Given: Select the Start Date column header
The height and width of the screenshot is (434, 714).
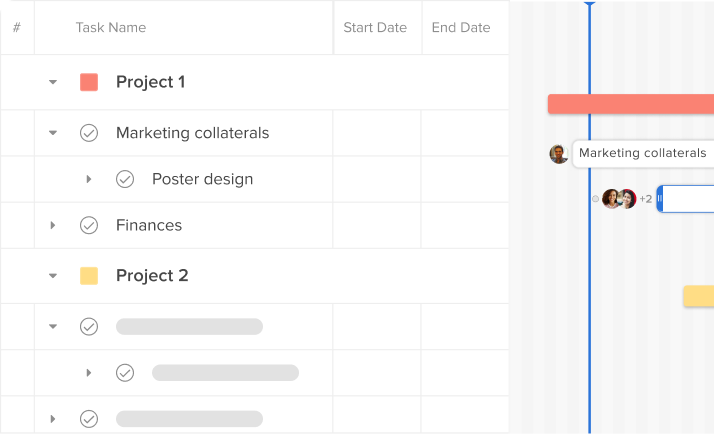Looking at the screenshot, I should [375, 27].
